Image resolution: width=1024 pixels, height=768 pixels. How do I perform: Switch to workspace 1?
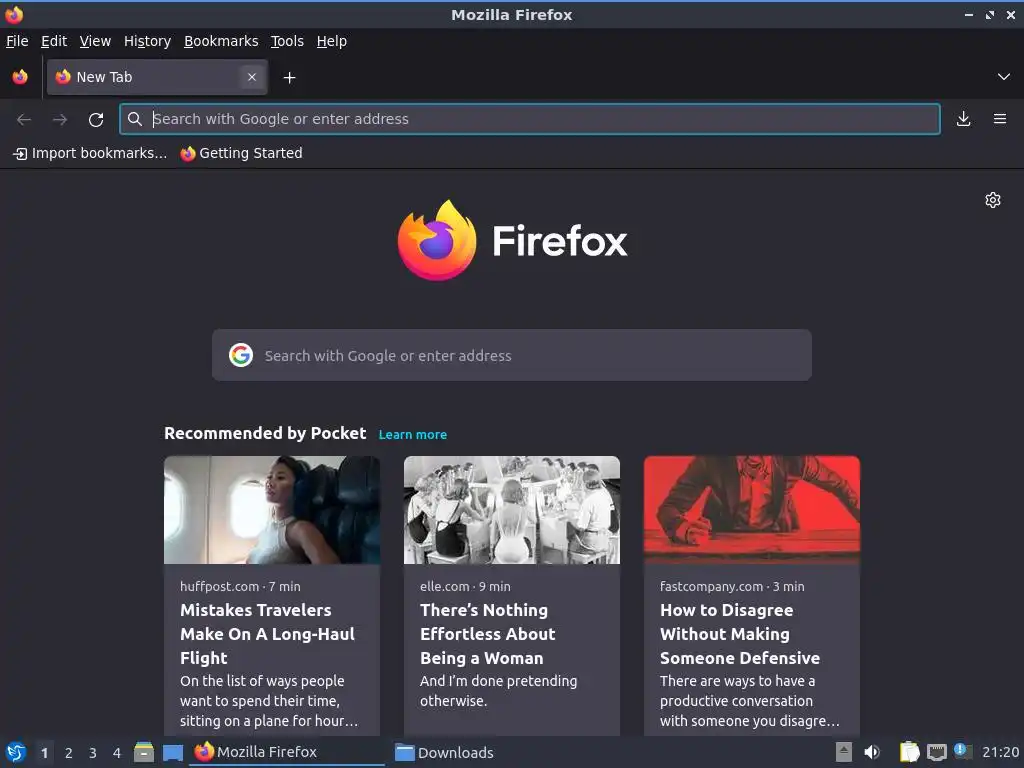point(44,753)
